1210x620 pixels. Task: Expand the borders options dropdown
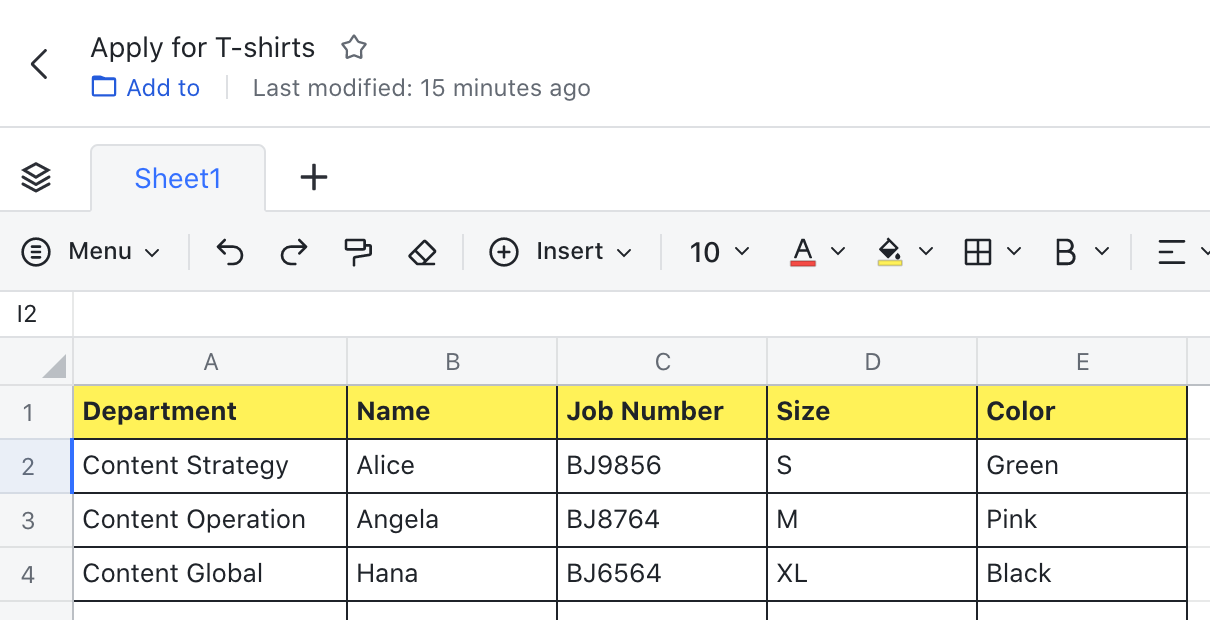pyautogui.click(x=1013, y=252)
